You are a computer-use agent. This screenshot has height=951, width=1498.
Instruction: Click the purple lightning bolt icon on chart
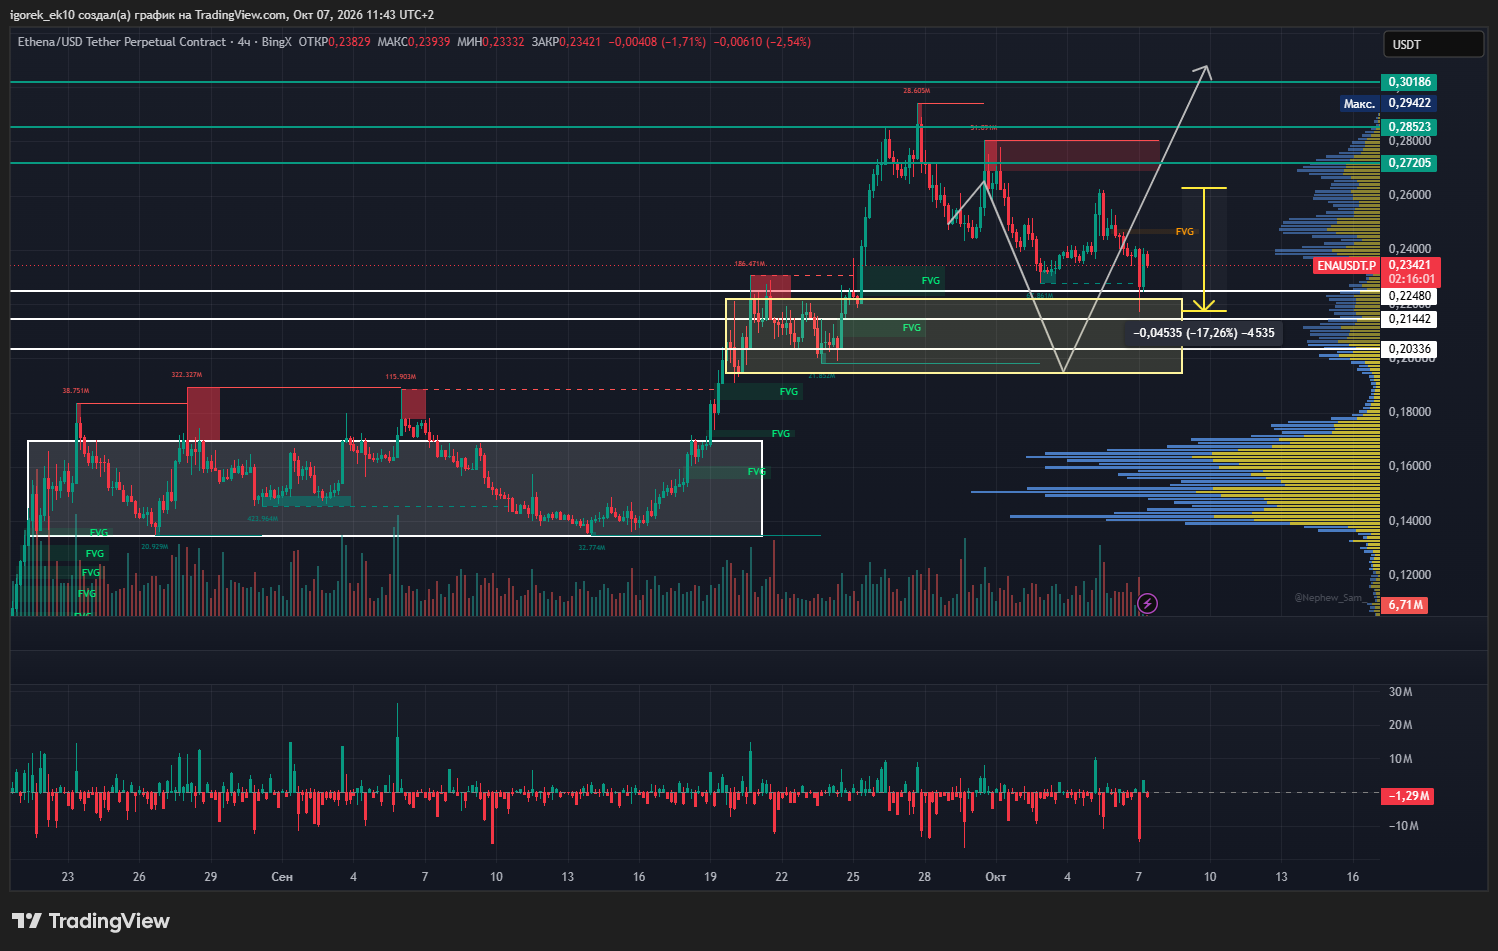pos(1148,603)
